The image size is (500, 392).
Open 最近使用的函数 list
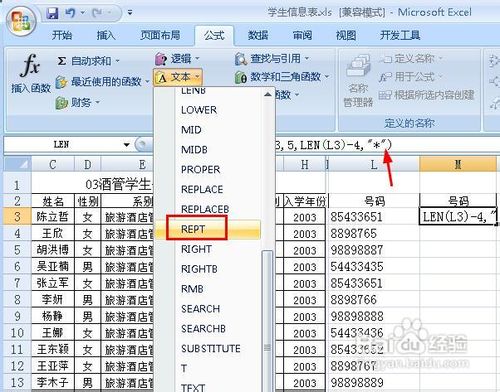pyautogui.click(x=102, y=82)
